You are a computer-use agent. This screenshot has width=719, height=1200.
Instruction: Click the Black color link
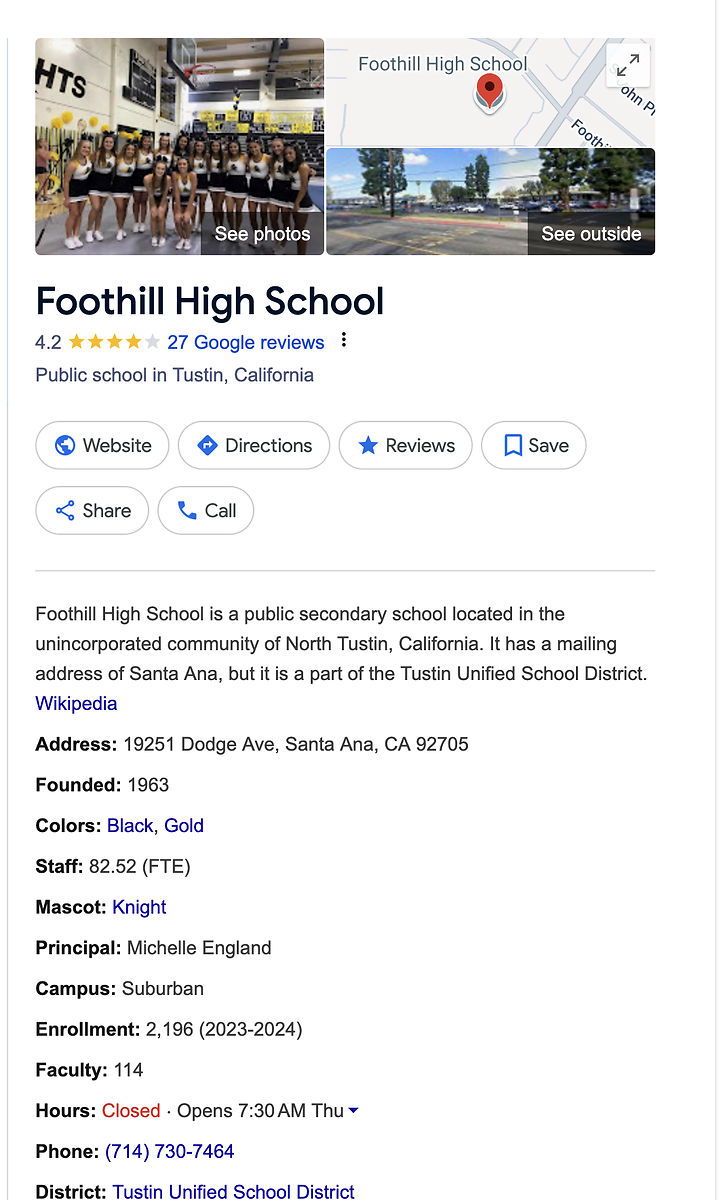[x=130, y=826]
